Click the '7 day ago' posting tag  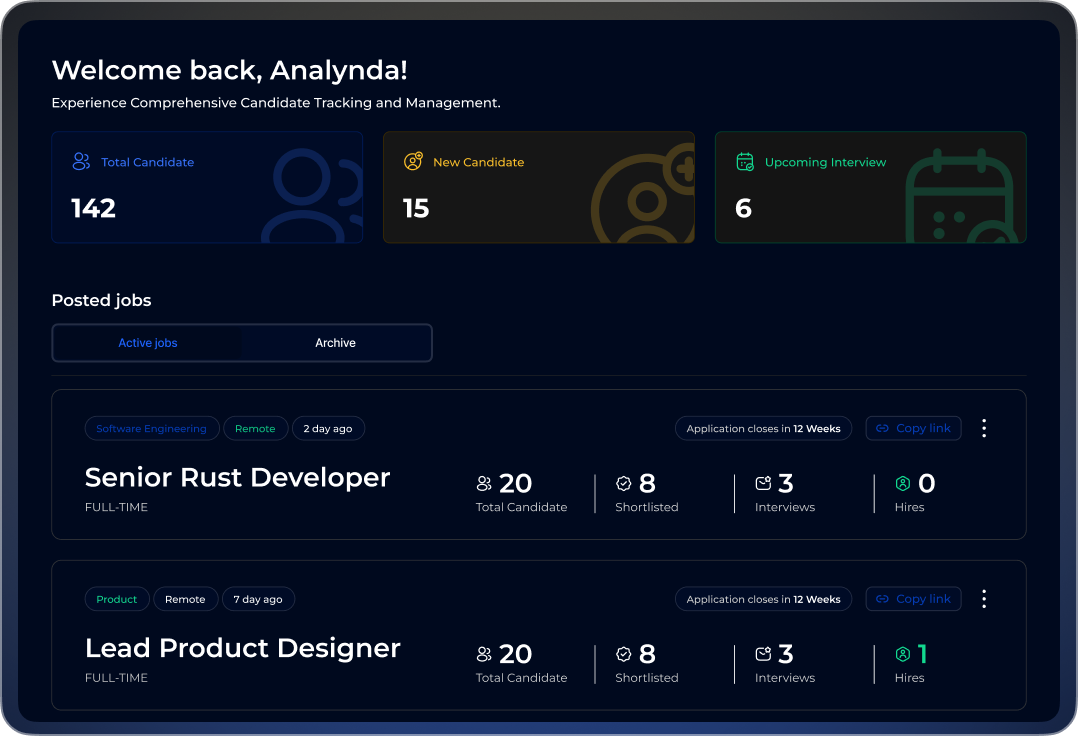tap(258, 599)
